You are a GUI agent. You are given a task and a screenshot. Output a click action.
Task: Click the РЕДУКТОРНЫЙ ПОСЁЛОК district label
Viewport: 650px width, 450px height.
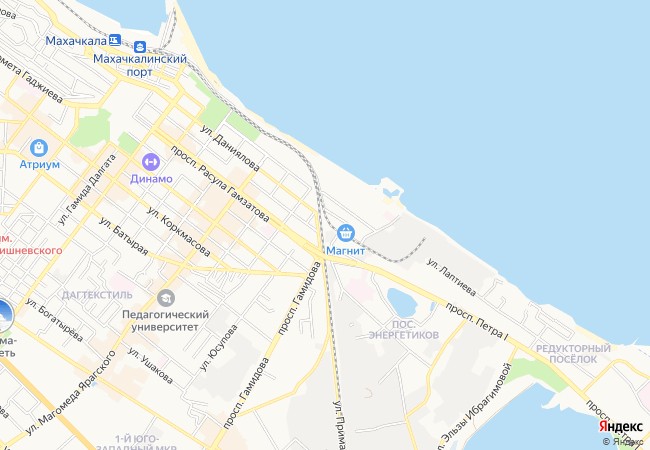coord(573,354)
